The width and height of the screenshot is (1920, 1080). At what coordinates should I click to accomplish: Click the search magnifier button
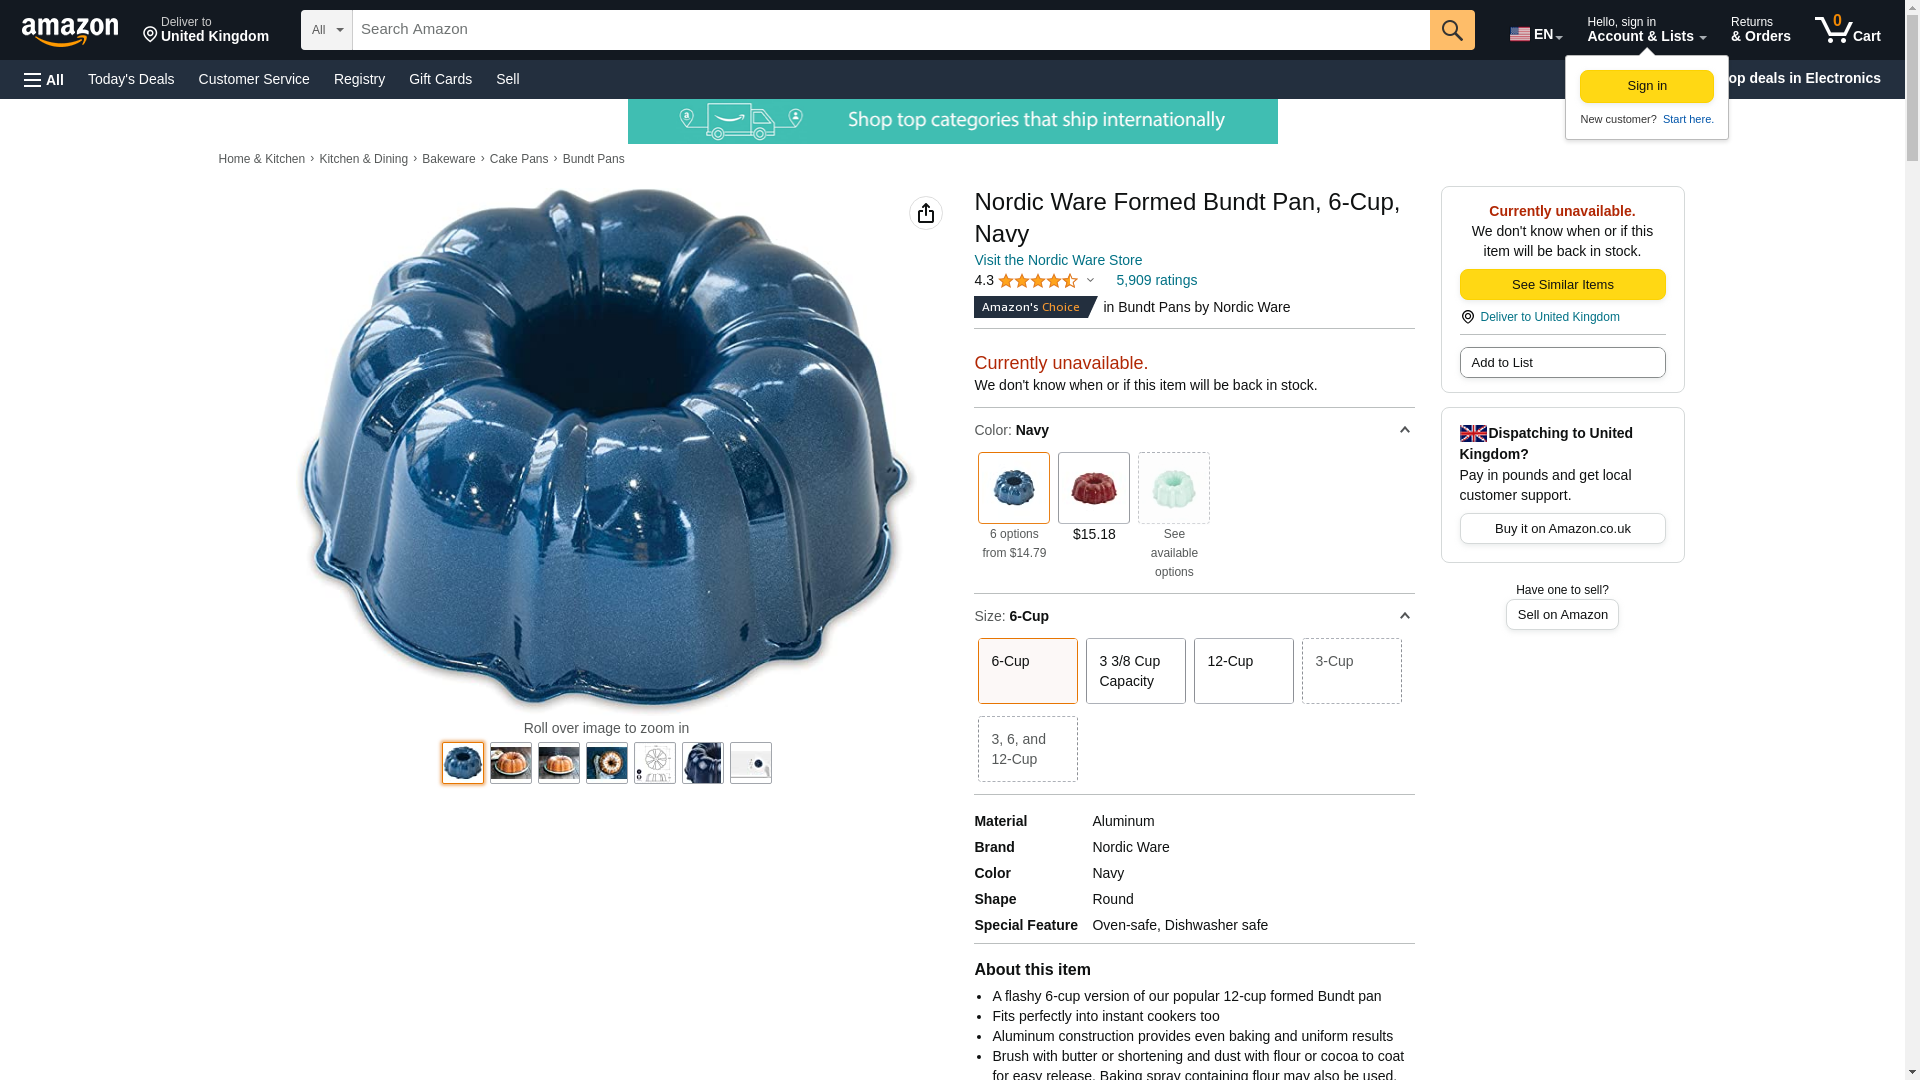point(1452,30)
